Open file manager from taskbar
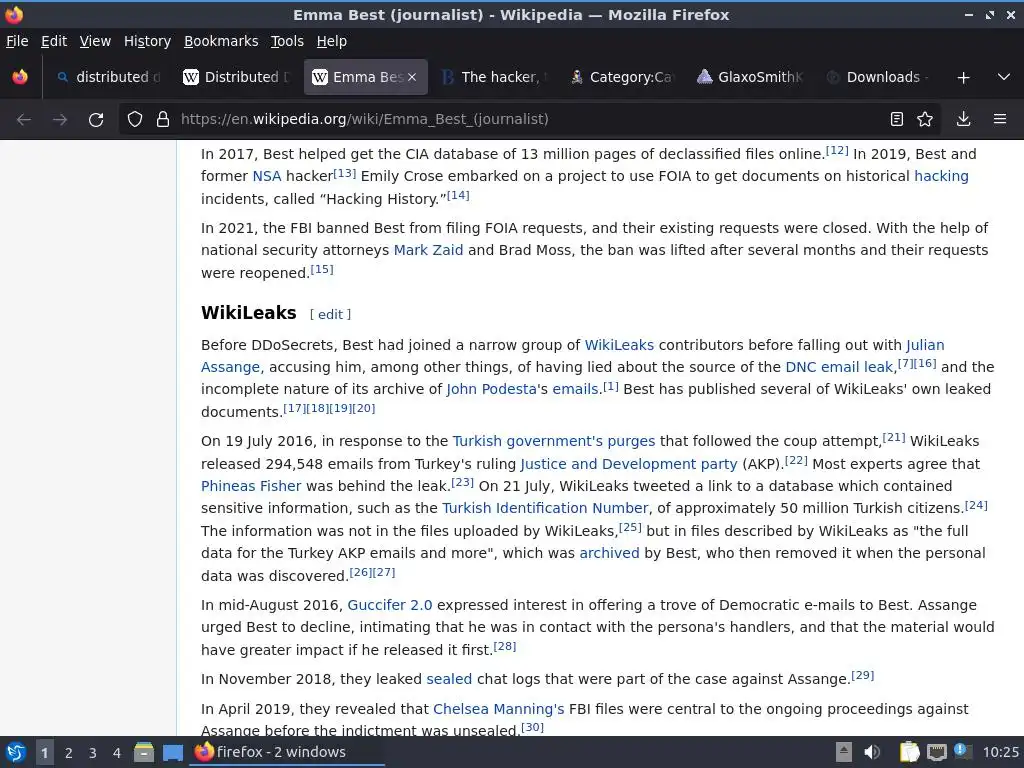This screenshot has width=1024, height=768. pos(144,752)
